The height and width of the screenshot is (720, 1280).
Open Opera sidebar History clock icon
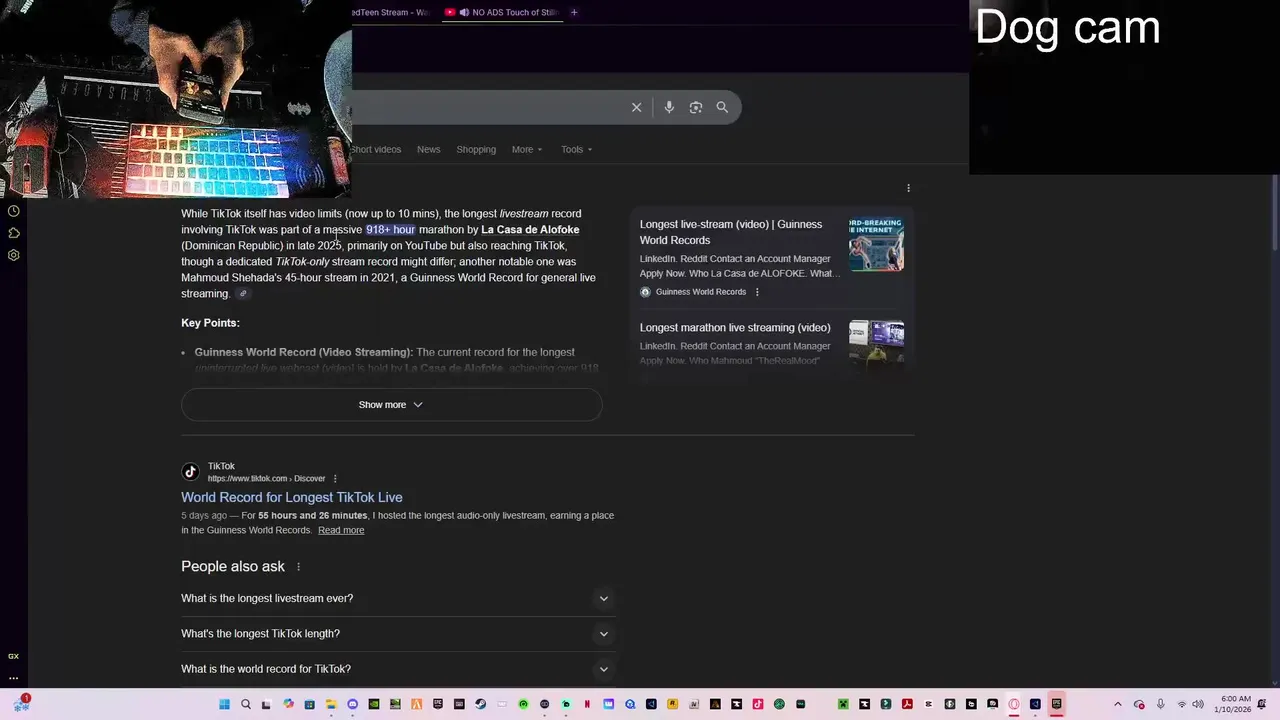[x=14, y=211]
